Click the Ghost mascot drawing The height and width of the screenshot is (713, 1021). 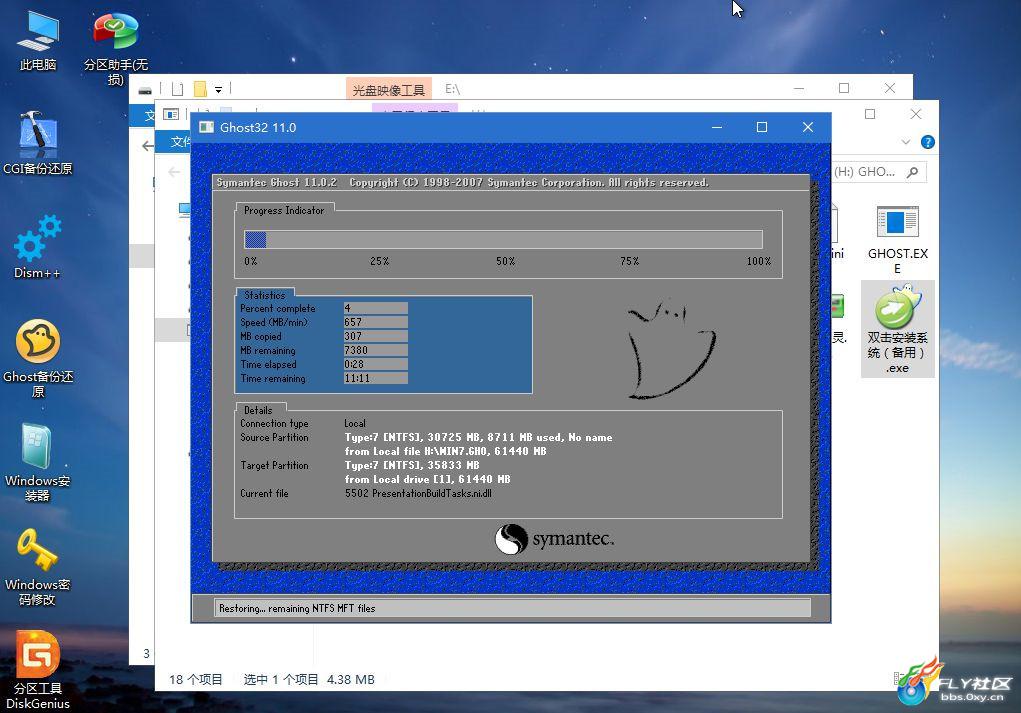point(671,349)
